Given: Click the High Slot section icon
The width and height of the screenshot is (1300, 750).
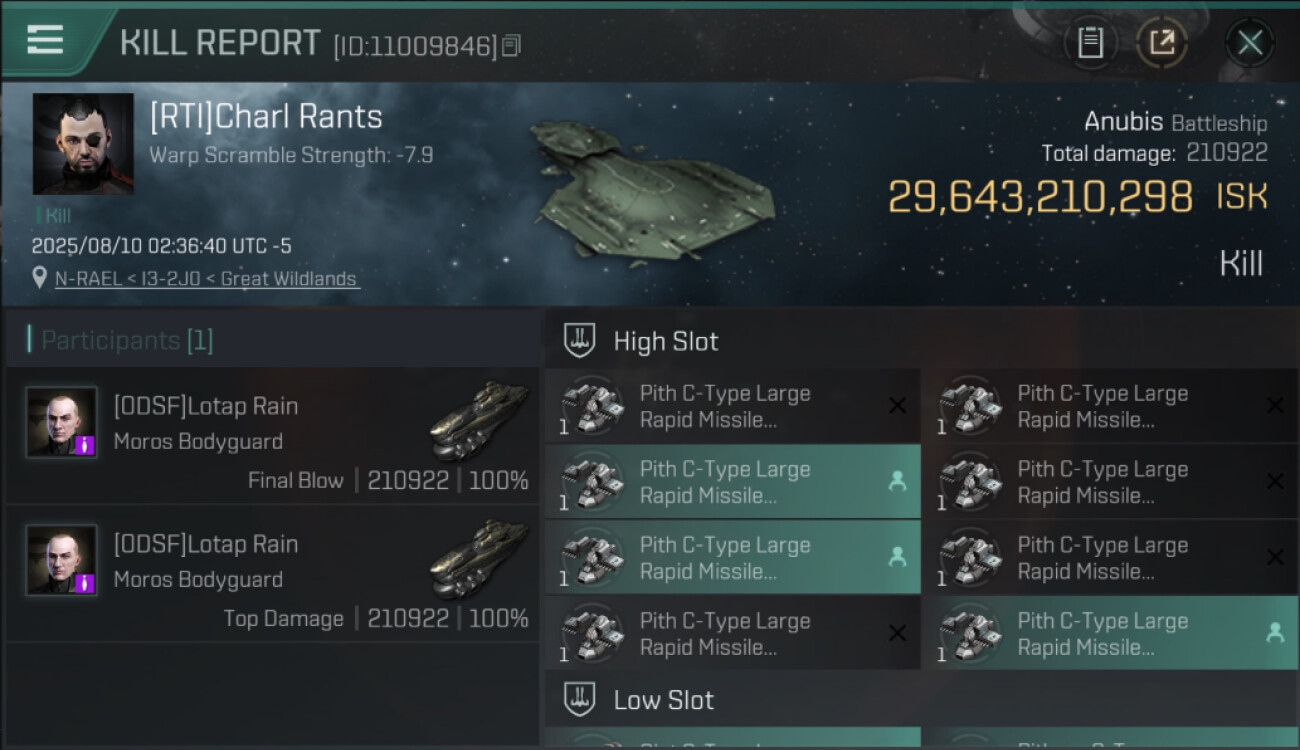Looking at the screenshot, I should click(580, 341).
